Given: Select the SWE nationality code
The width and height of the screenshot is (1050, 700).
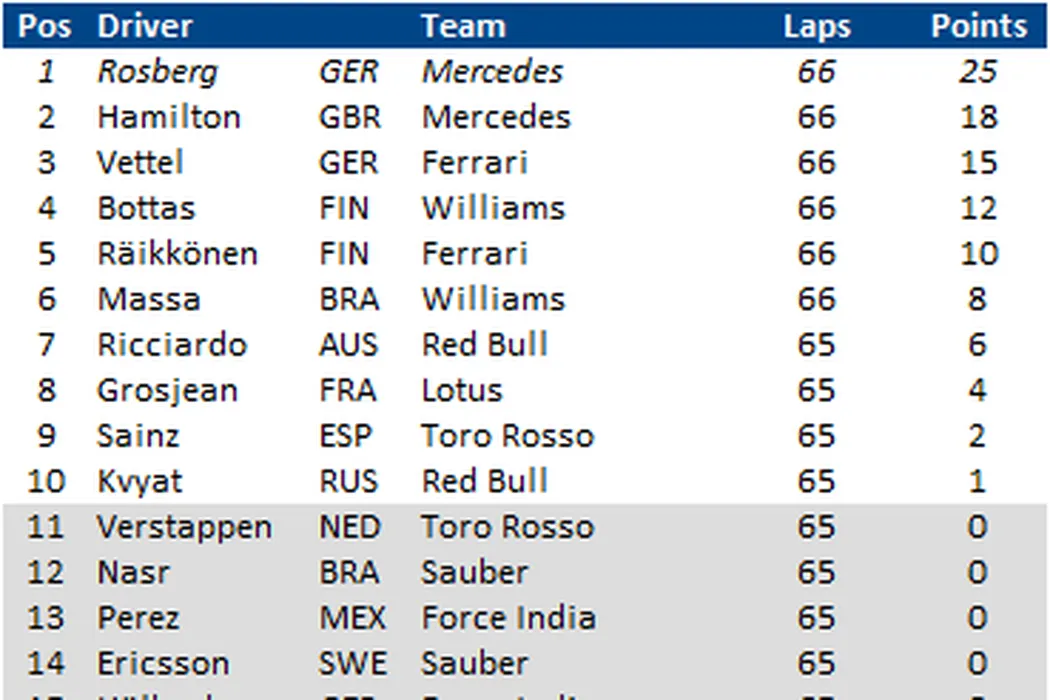Looking at the screenshot, I should (352, 663).
